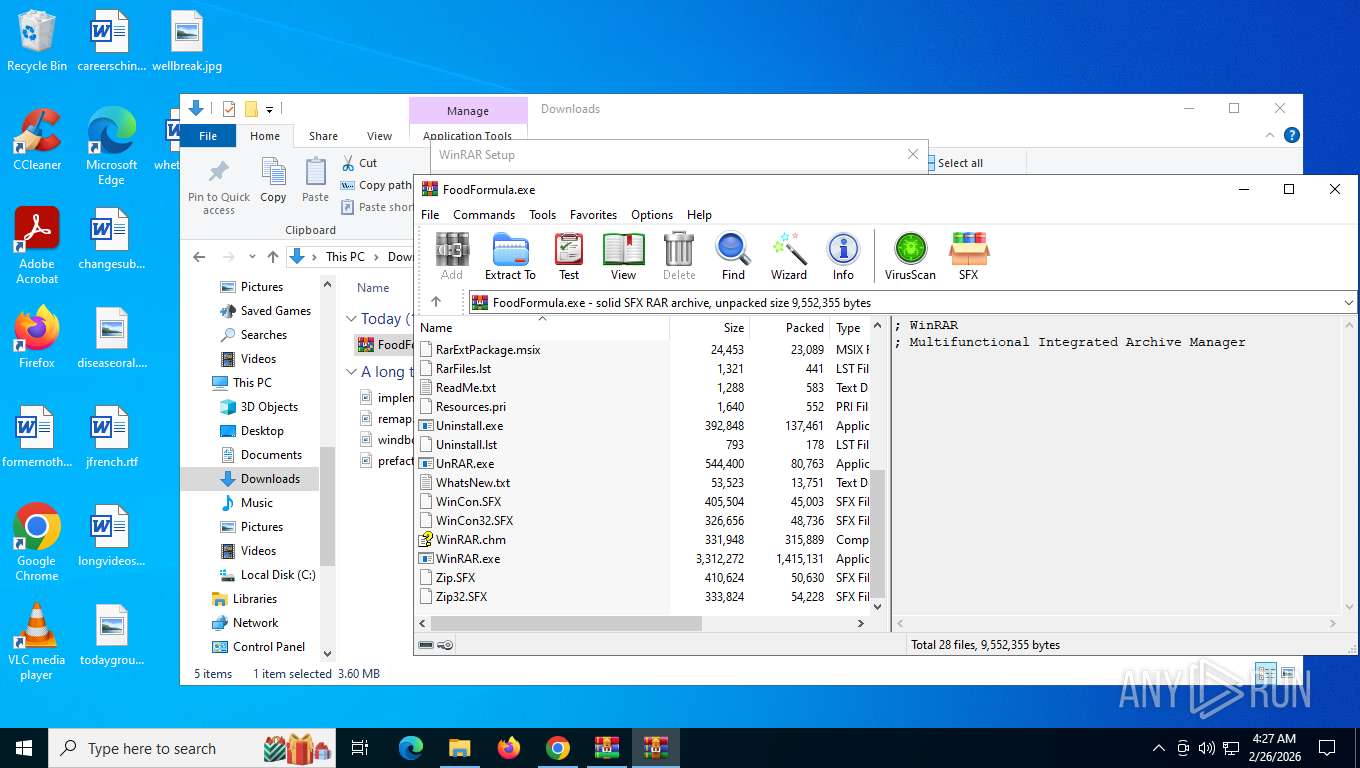Go up one folder level in WinRAR
This screenshot has width=1360, height=768.
[x=436, y=302]
